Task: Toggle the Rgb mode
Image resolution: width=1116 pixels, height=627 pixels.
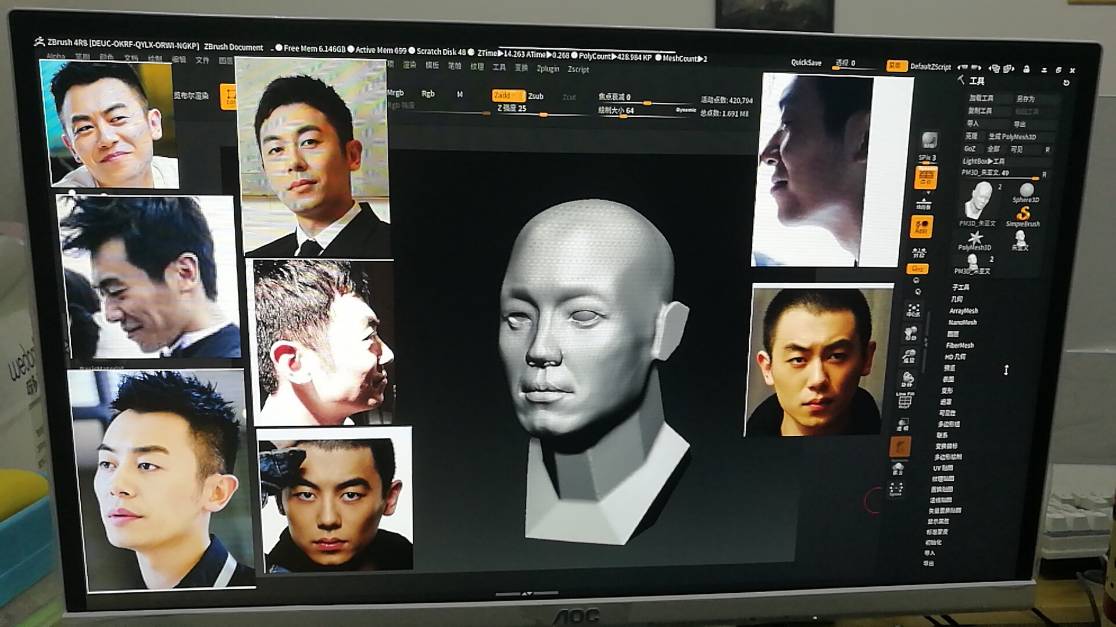Action: [x=428, y=93]
